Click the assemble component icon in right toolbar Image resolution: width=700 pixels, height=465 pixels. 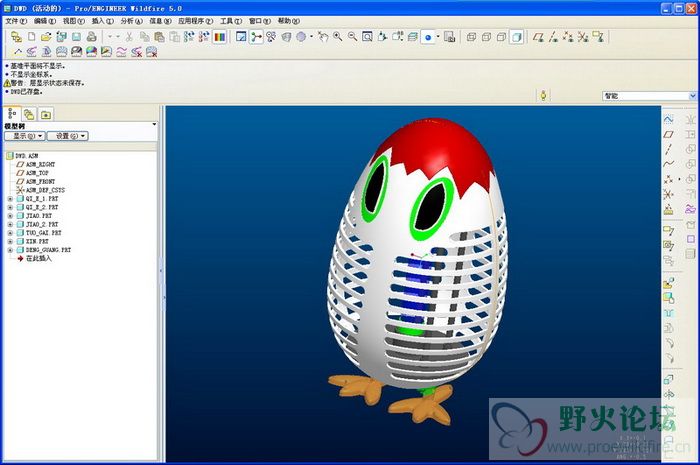click(x=668, y=283)
